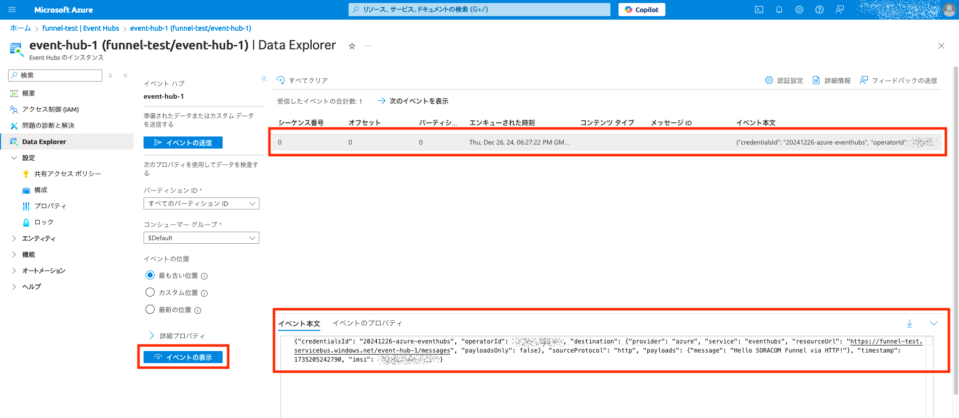Open the コンシューマー グループ dropdown

tap(201, 237)
